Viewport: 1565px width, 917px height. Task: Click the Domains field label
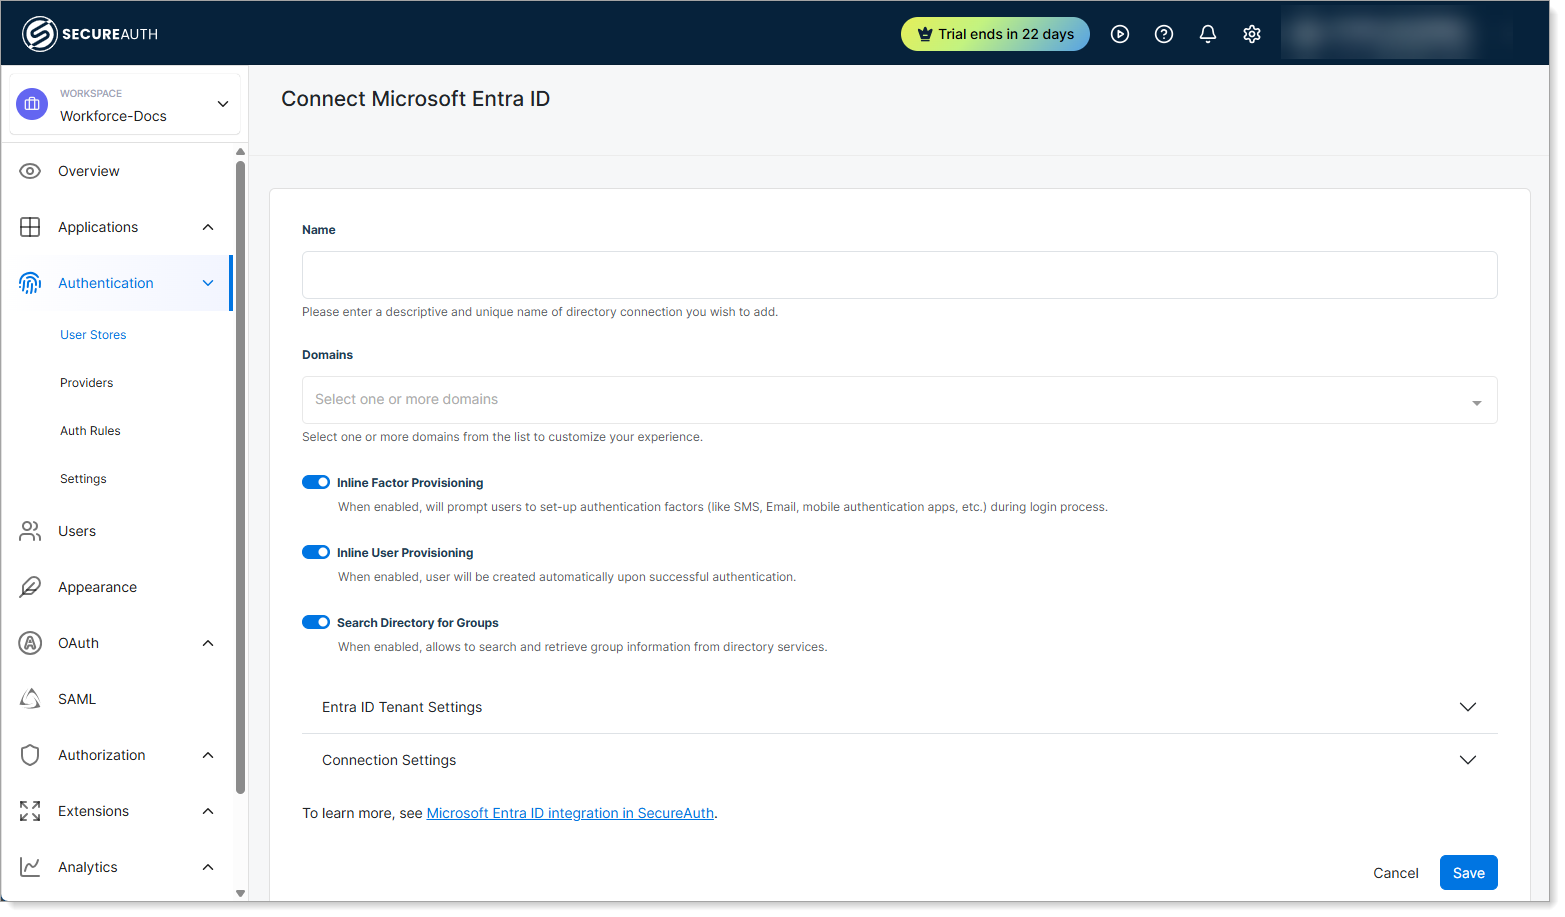tap(327, 355)
